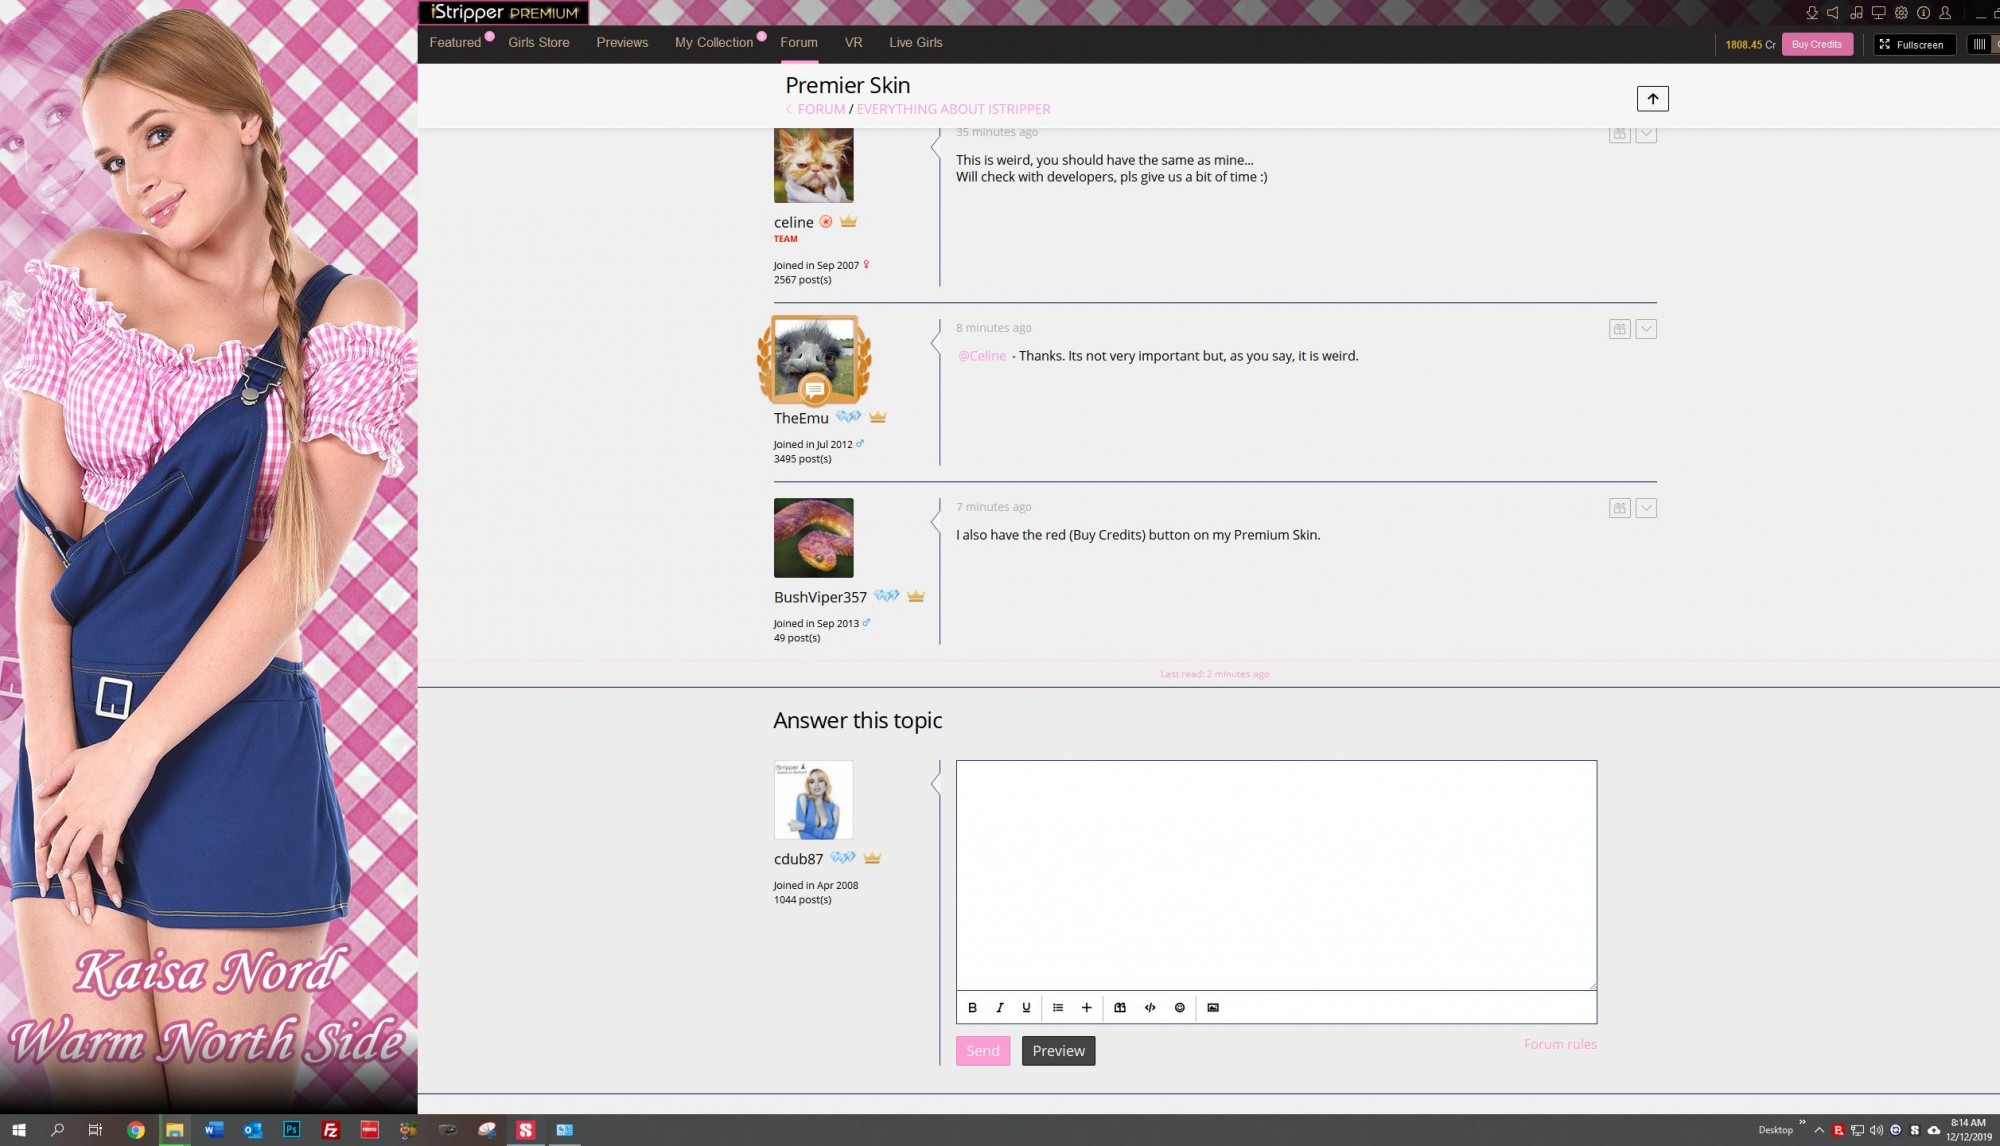Click the megaphone announcements icon
The image size is (2000, 1146).
[1833, 13]
